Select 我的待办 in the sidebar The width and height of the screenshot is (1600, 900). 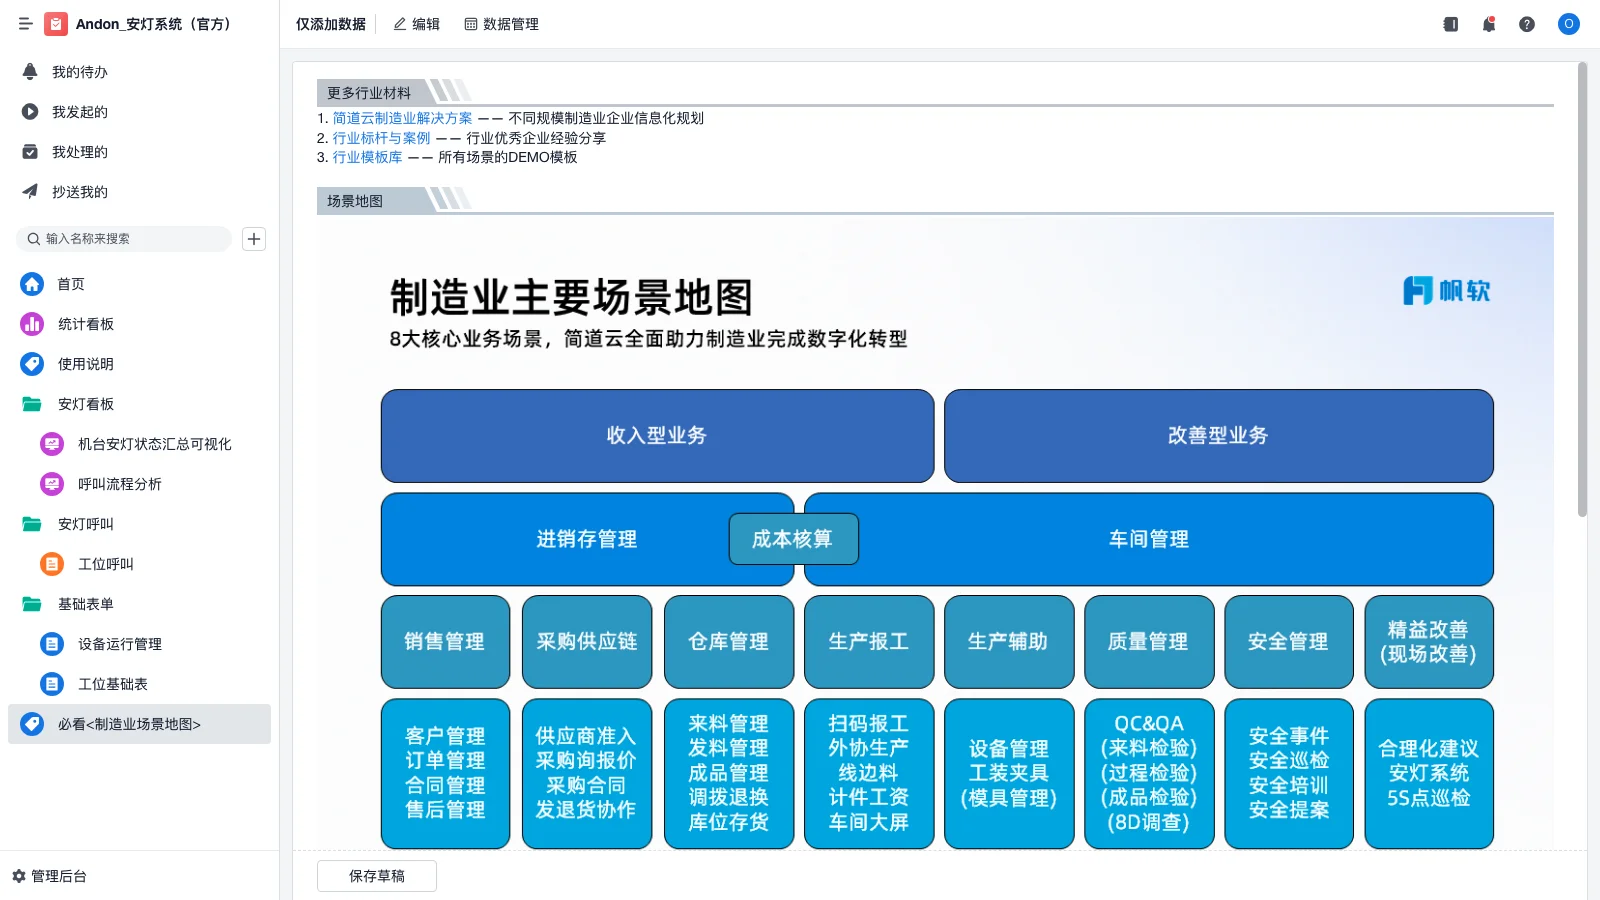79,72
